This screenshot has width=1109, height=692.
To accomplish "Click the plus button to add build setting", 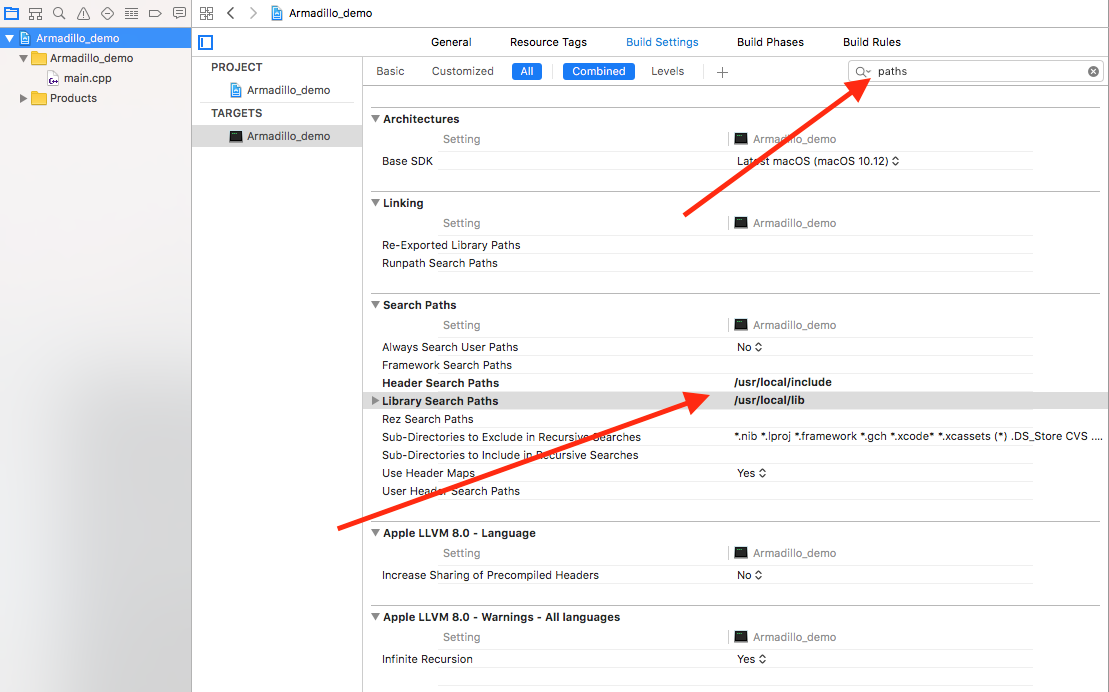I will click(x=722, y=72).
